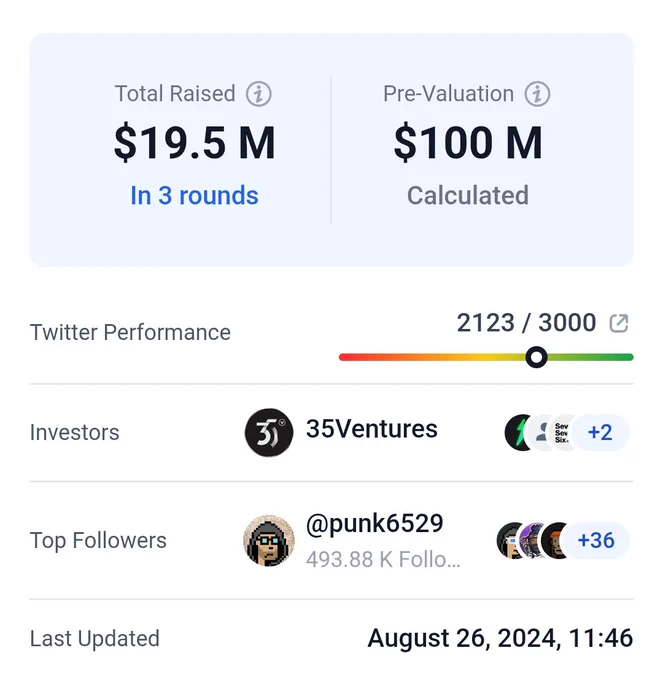
Task: Open the Twitter Performance external link icon
Action: click(x=619, y=323)
